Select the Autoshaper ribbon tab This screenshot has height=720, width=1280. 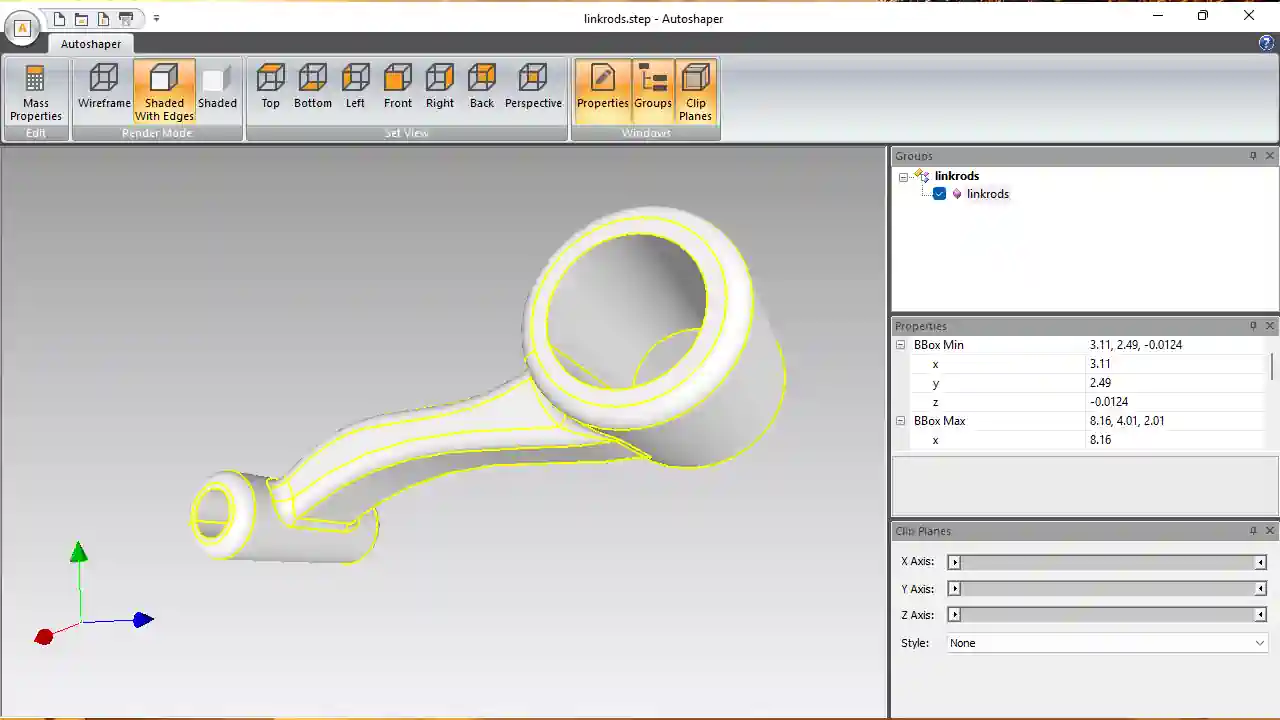click(x=91, y=44)
